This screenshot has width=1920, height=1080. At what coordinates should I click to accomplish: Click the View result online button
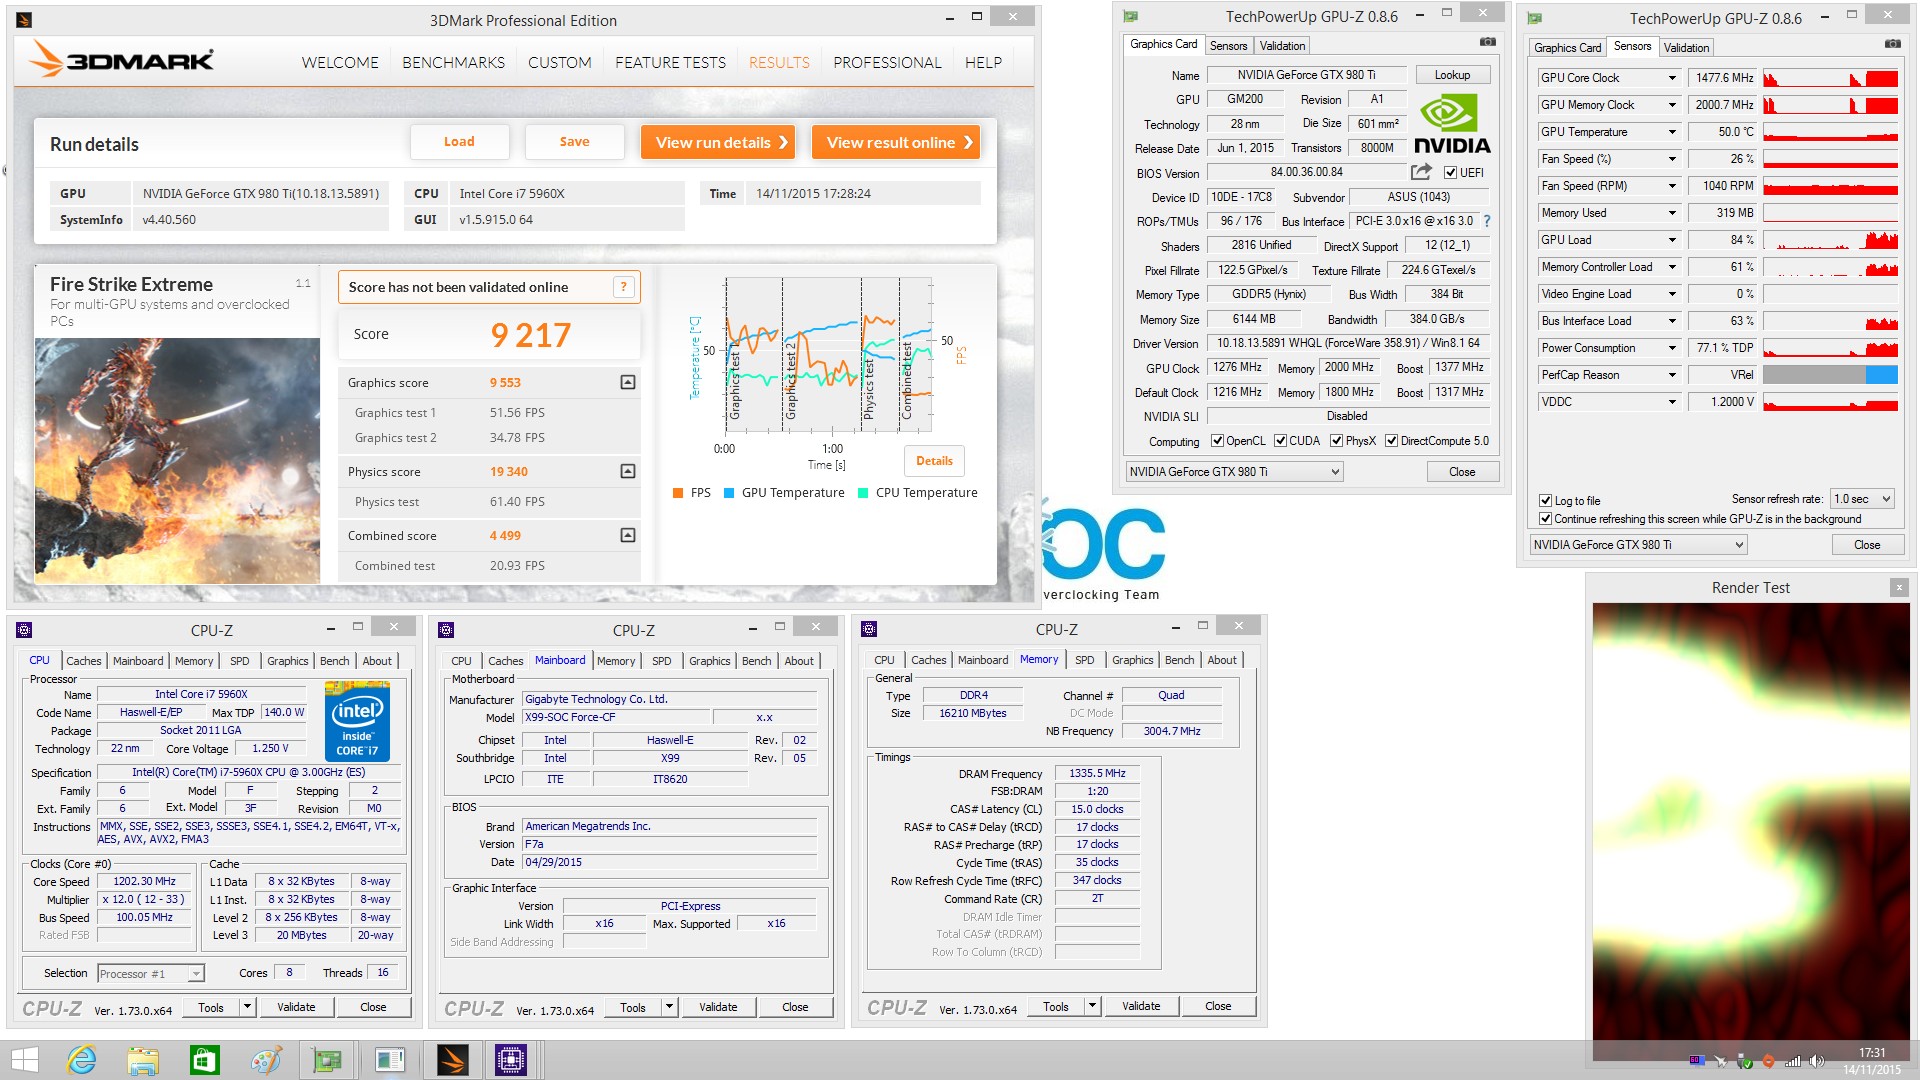point(898,142)
